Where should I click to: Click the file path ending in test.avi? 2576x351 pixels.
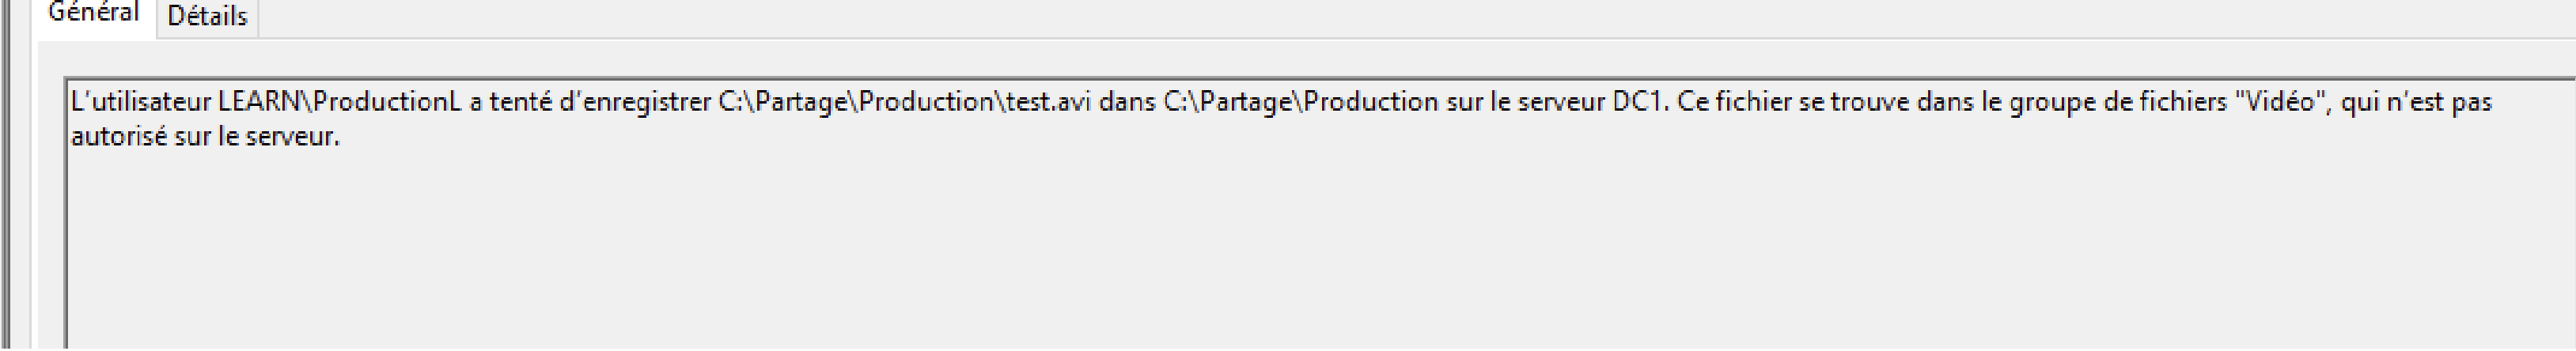[x=905, y=102]
